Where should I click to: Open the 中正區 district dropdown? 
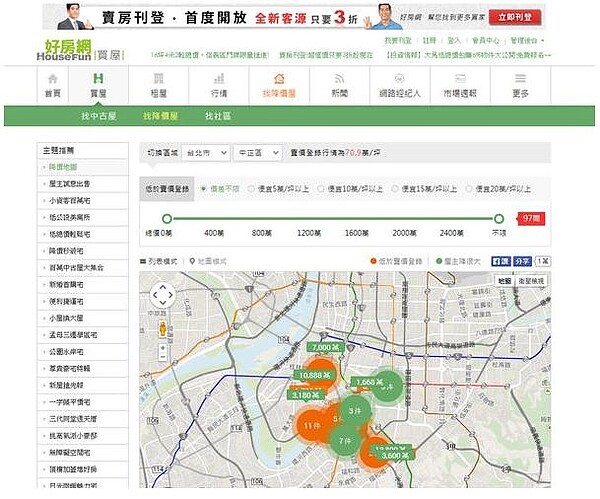258,153
